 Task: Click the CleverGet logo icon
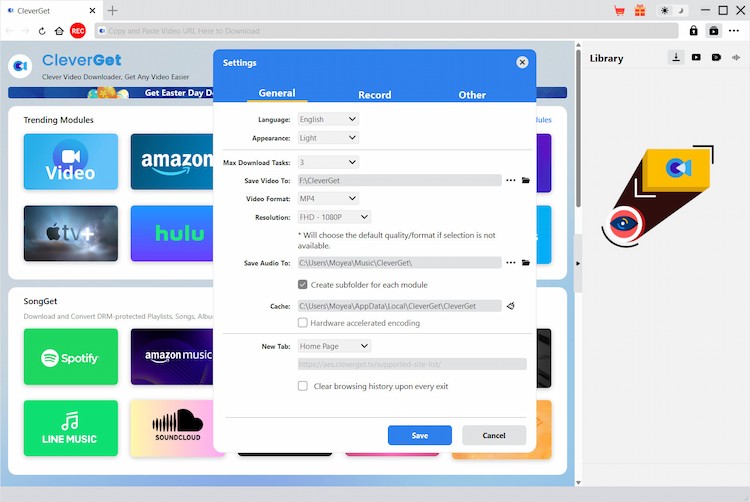[20, 66]
